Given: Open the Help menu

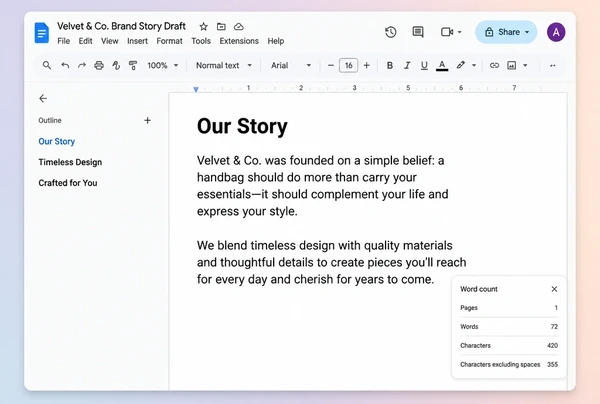Looking at the screenshot, I should [x=276, y=41].
